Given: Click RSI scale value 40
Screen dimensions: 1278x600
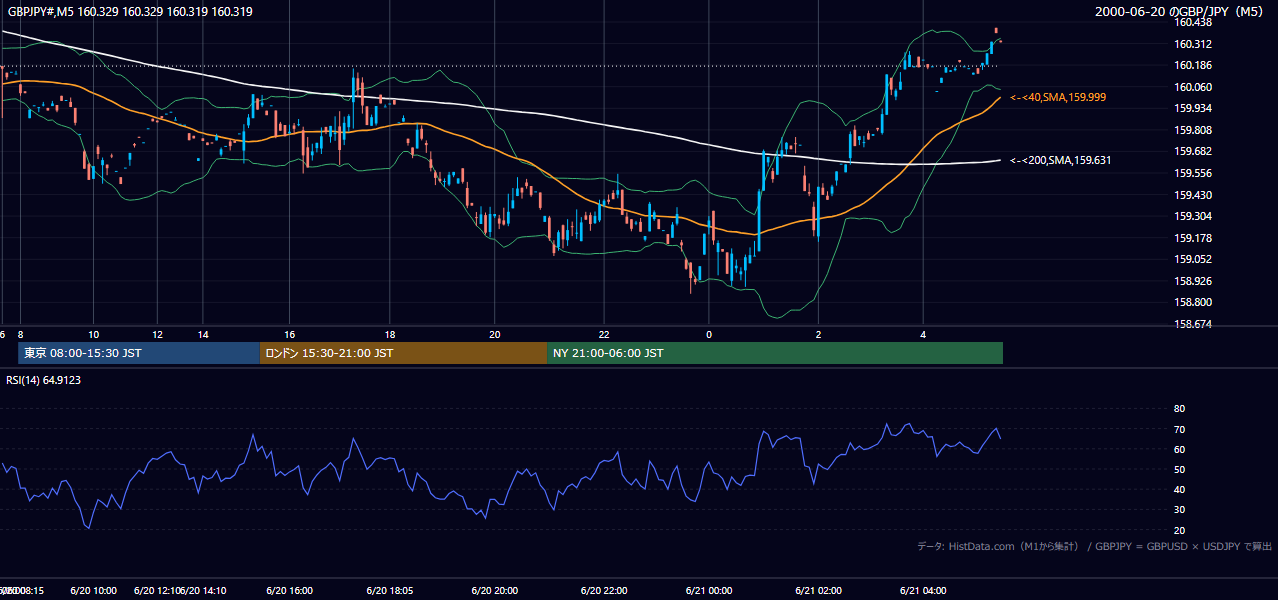Looking at the screenshot, I should coord(1179,489).
